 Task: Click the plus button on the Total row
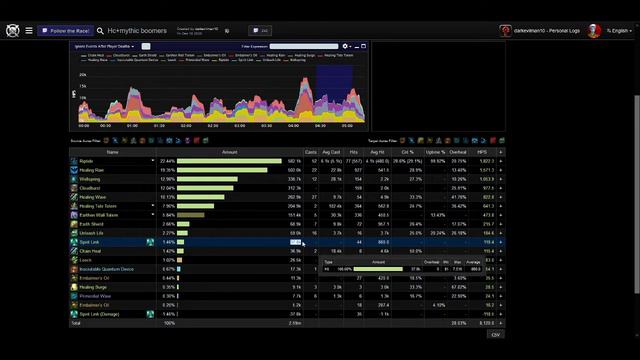point(501,323)
